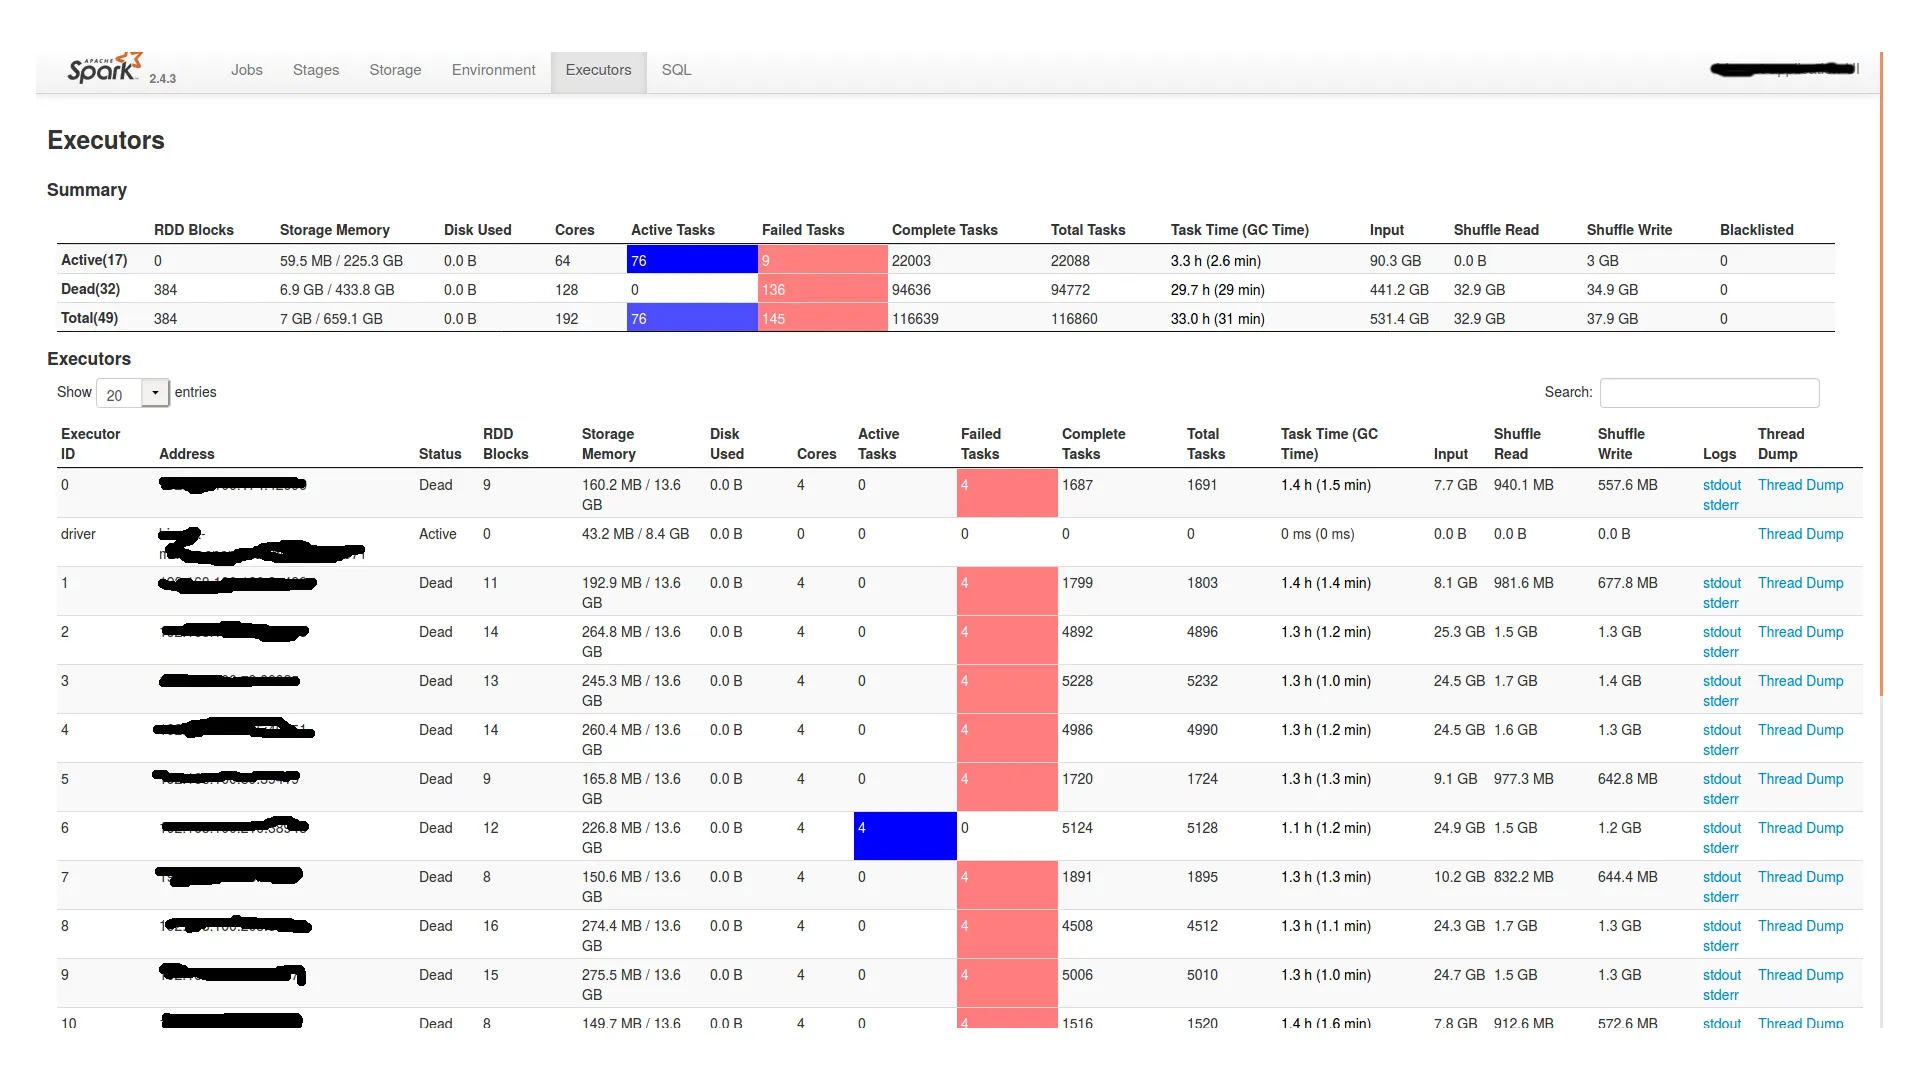The image size is (1920, 1080).
Task: Sort table by Shuffle Write column
Action: (1620, 444)
